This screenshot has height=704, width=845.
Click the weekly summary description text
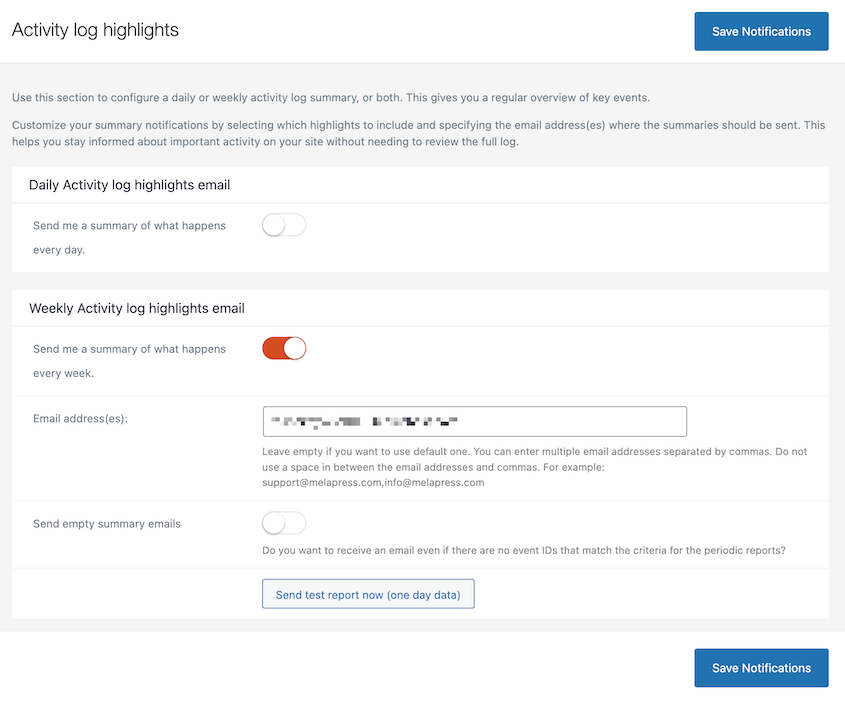pos(128,360)
